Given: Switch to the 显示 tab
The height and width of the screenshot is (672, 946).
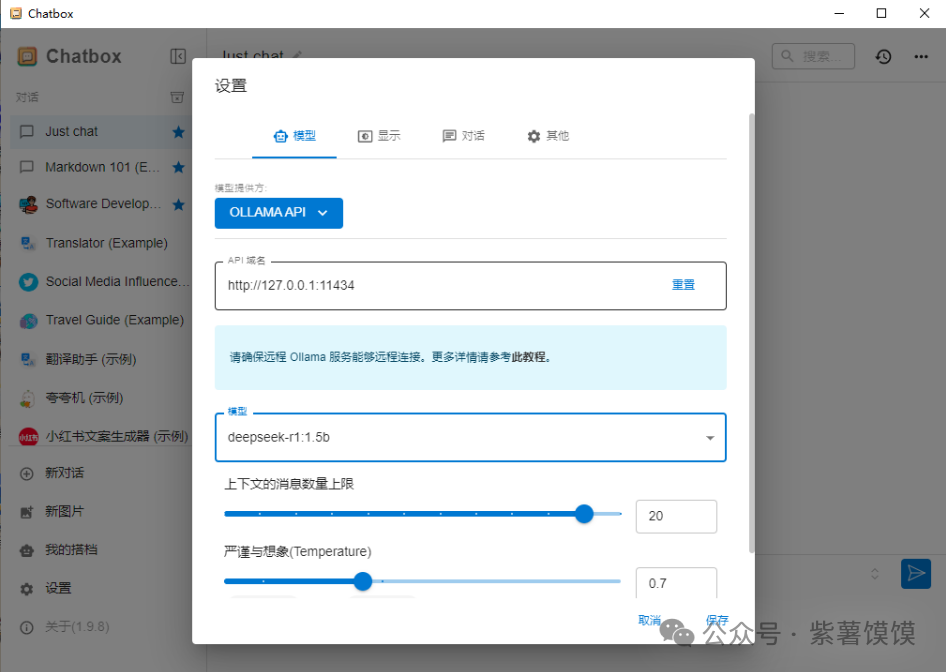Looking at the screenshot, I should tap(379, 136).
